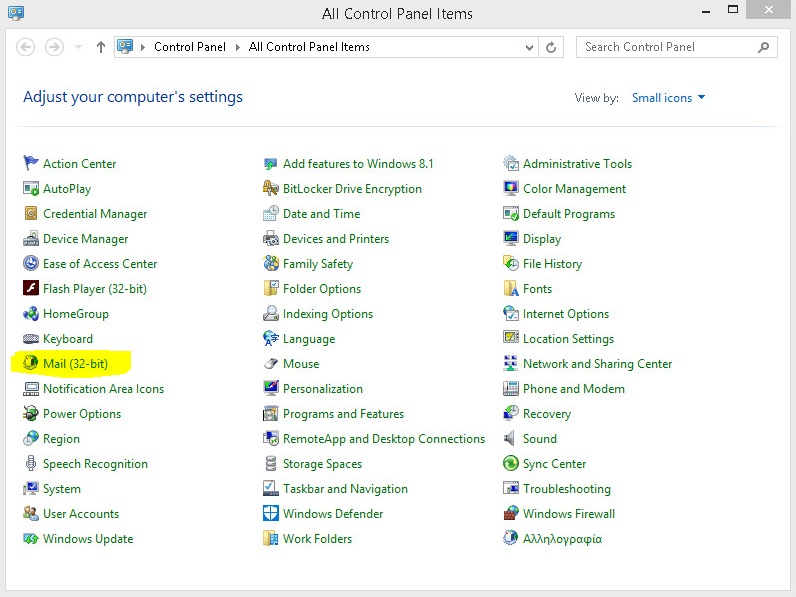
Task: Open the BitLocker Drive Encryption icon
Action: pos(271,188)
